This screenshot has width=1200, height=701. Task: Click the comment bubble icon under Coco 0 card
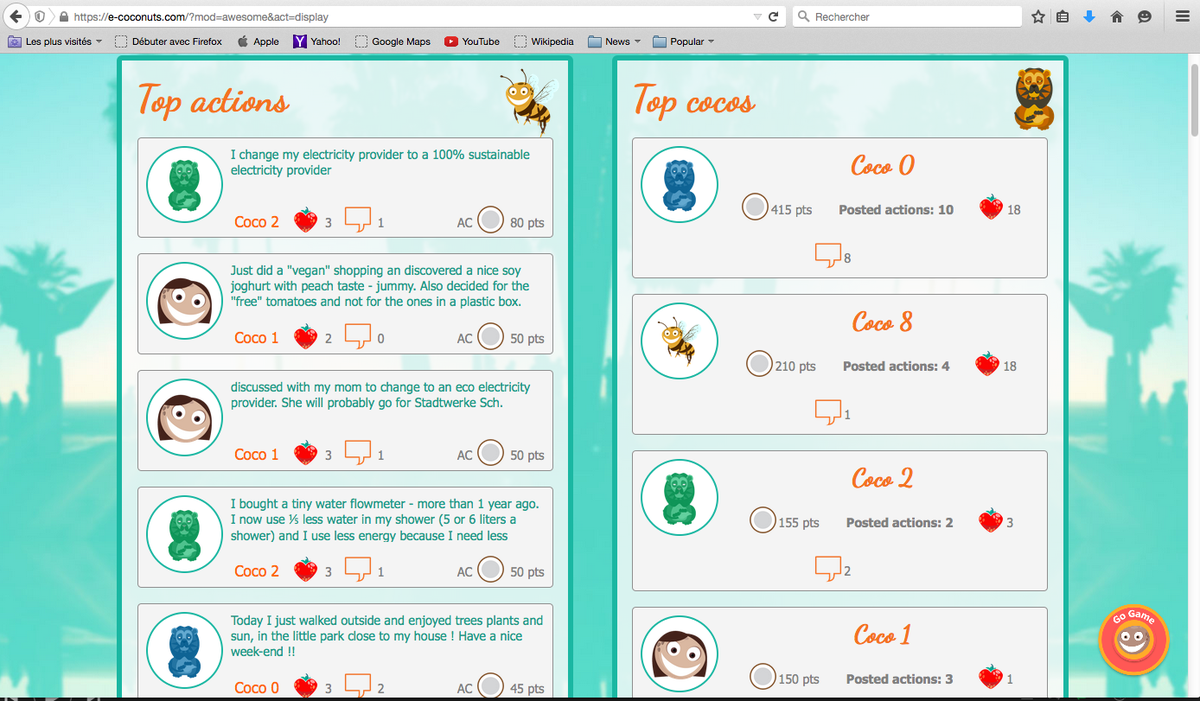[829, 255]
